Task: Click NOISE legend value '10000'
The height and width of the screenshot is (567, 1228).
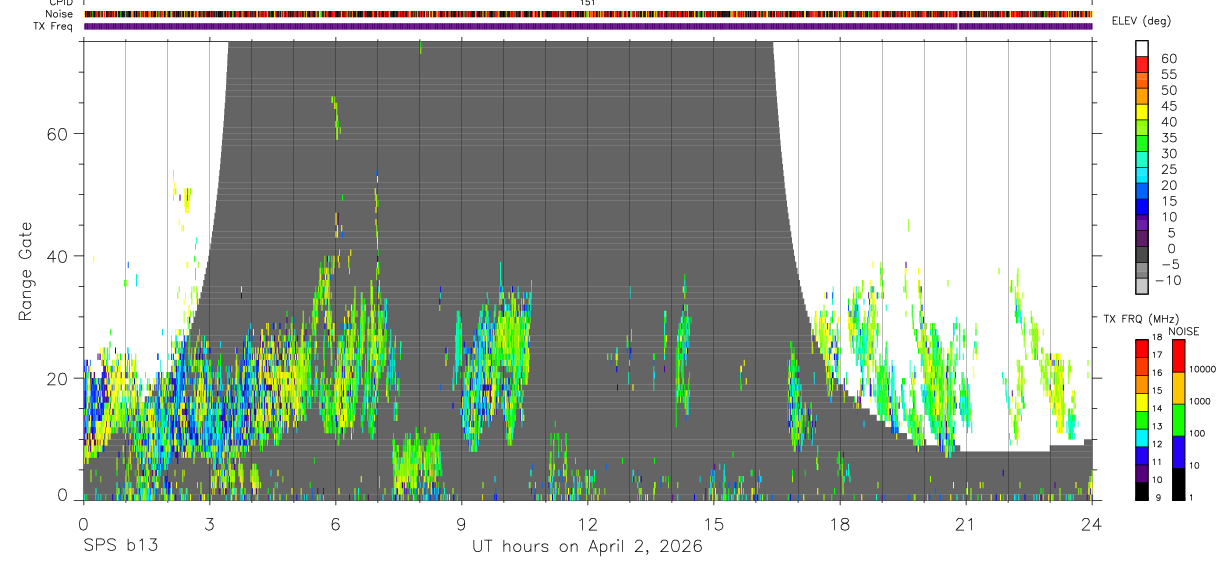Action: coord(1201,370)
